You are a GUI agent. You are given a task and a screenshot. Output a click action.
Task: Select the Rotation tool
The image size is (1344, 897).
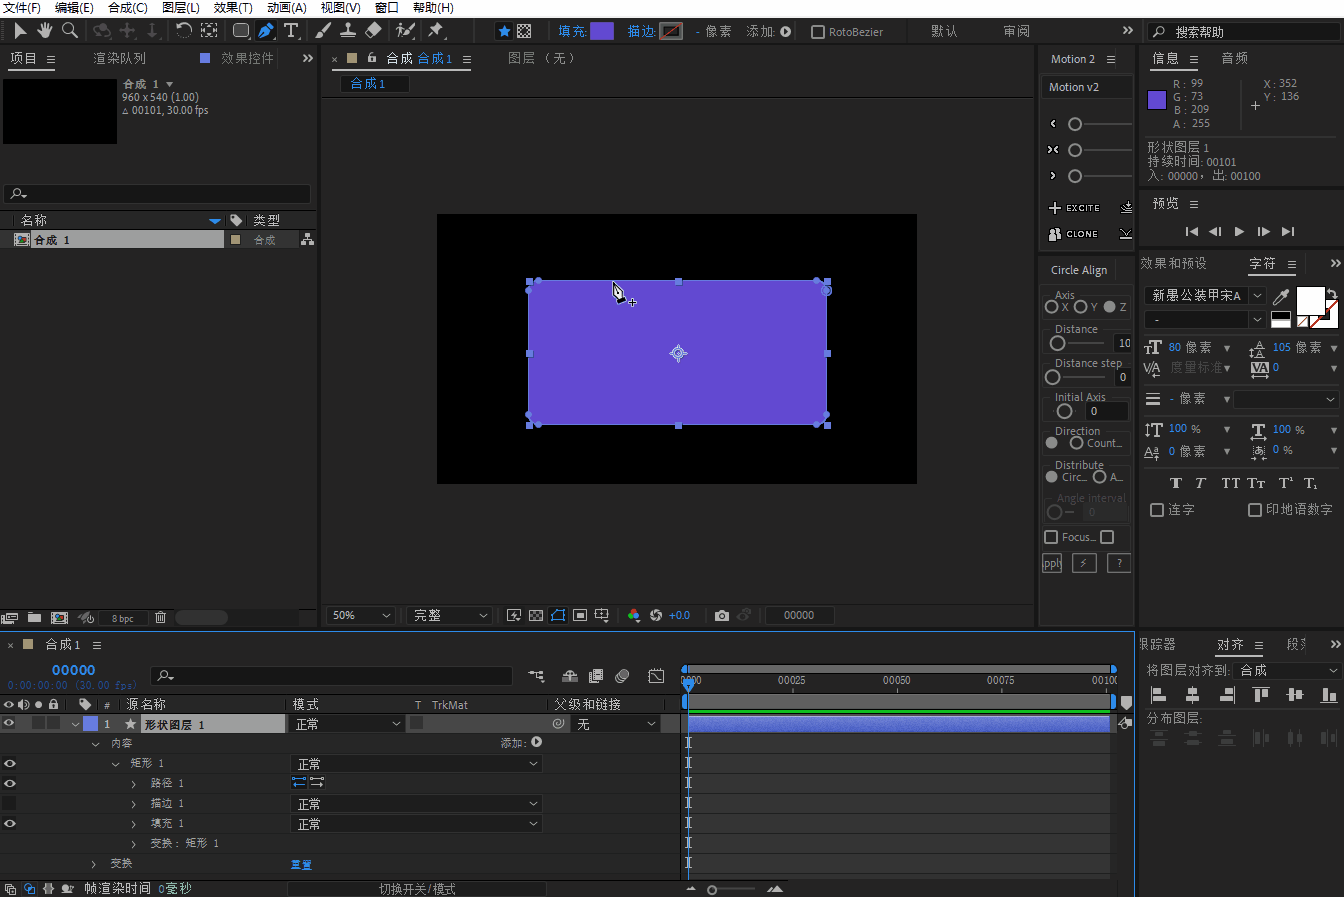coord(184,31)
